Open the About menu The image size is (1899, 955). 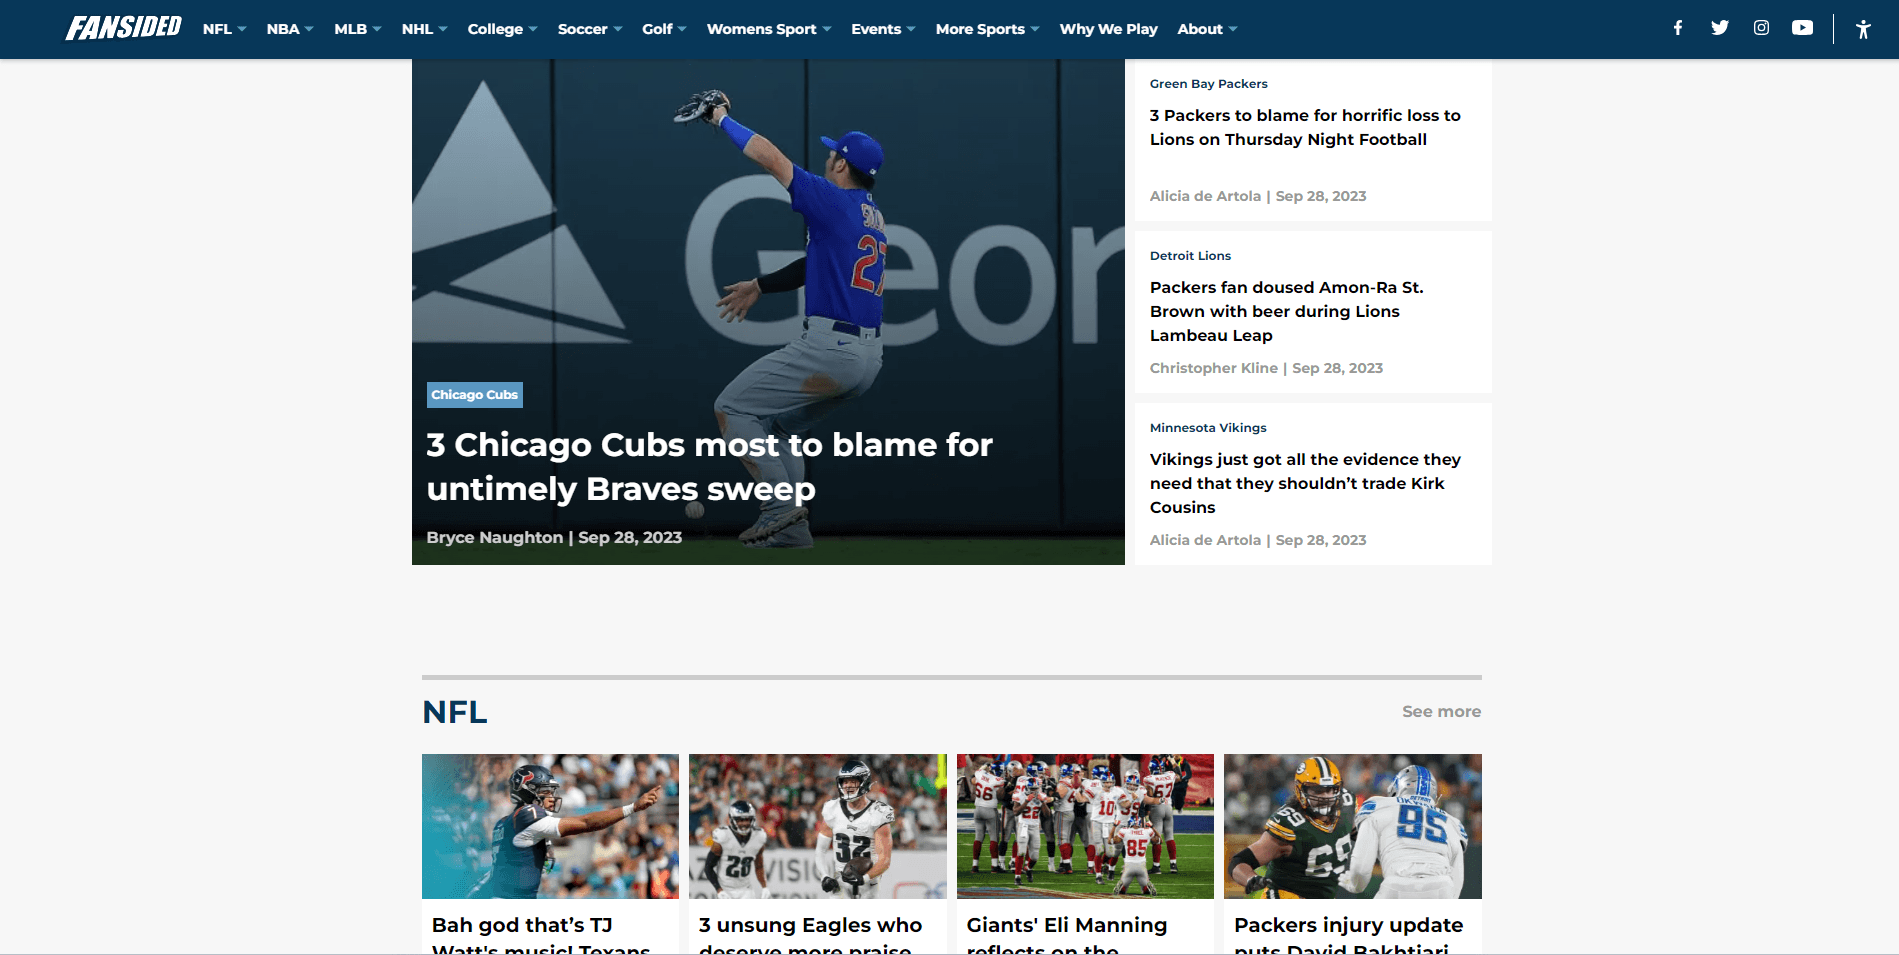click(1207, 29)
